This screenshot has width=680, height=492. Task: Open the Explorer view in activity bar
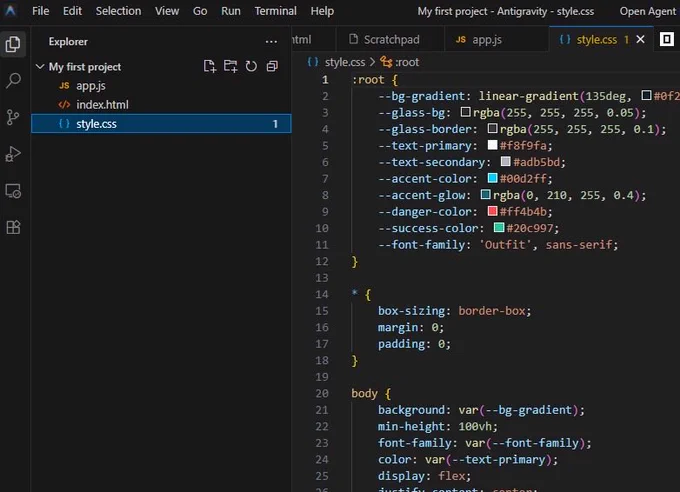(13, 44)
